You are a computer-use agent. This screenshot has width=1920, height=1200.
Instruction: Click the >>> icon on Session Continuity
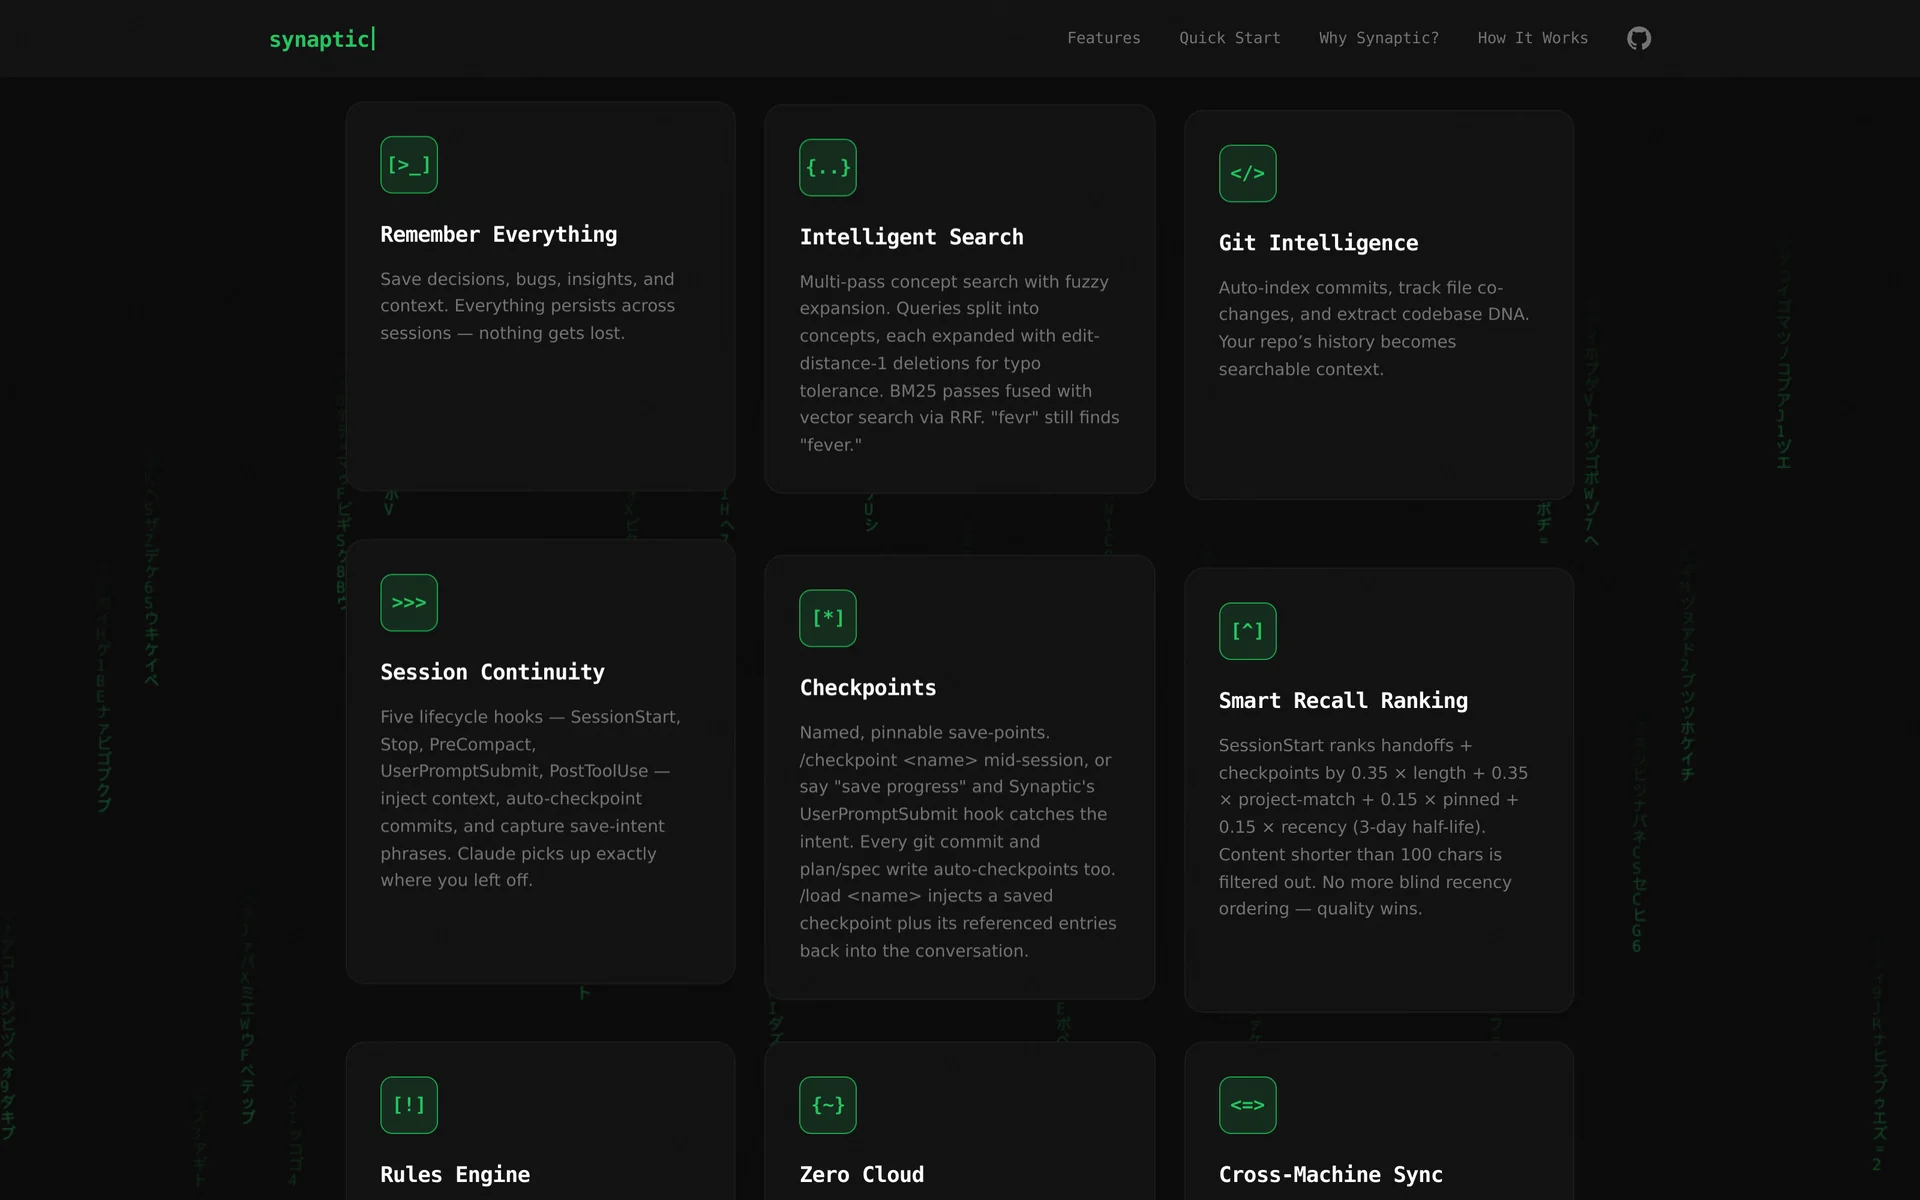tap(409, 603)
